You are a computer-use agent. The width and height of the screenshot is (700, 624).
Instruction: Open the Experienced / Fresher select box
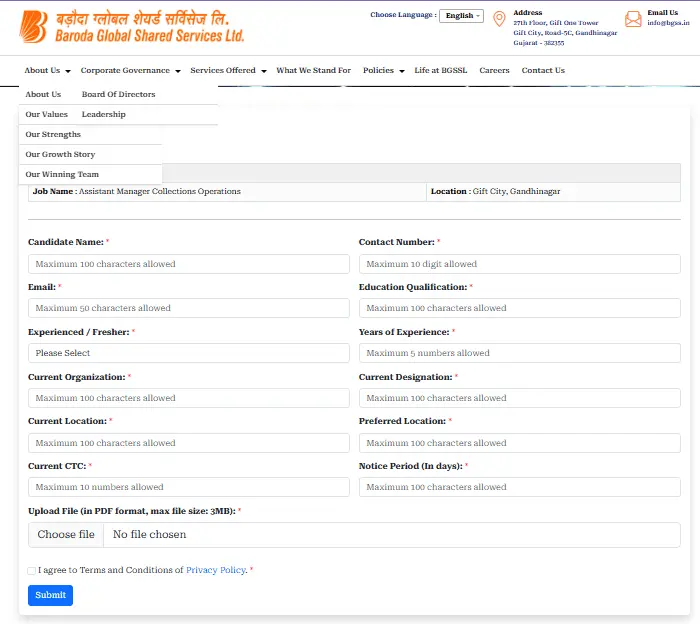[188, 353]
